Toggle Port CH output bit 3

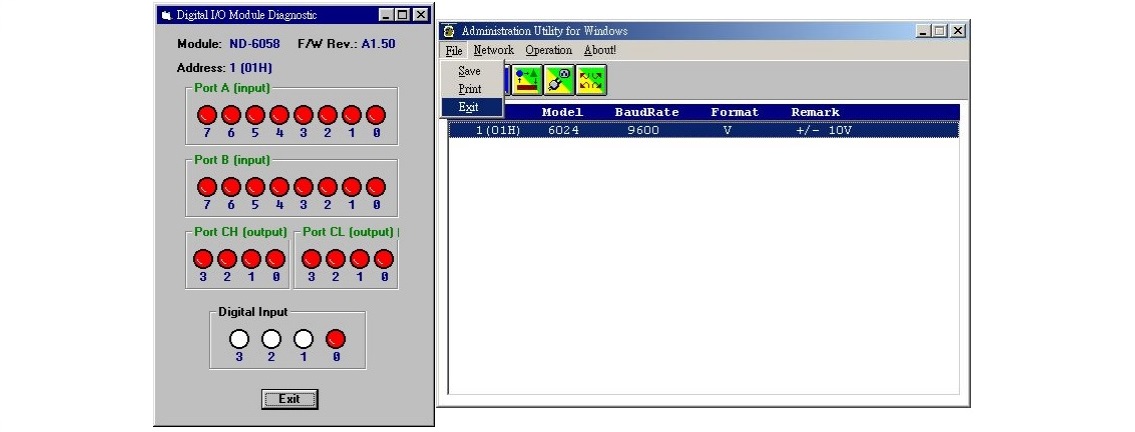point(203,259)
